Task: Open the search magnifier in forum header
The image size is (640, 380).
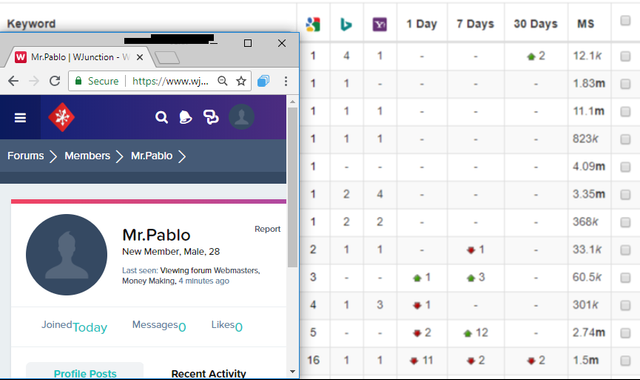Action: [162, 118]
